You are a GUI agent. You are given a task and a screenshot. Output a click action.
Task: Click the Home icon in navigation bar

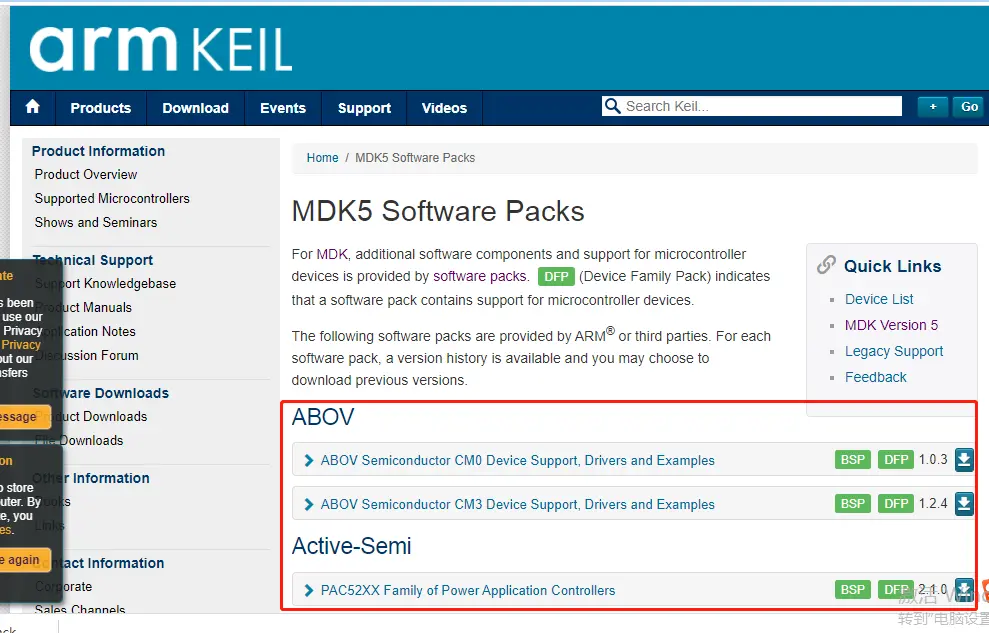point(33,107)
